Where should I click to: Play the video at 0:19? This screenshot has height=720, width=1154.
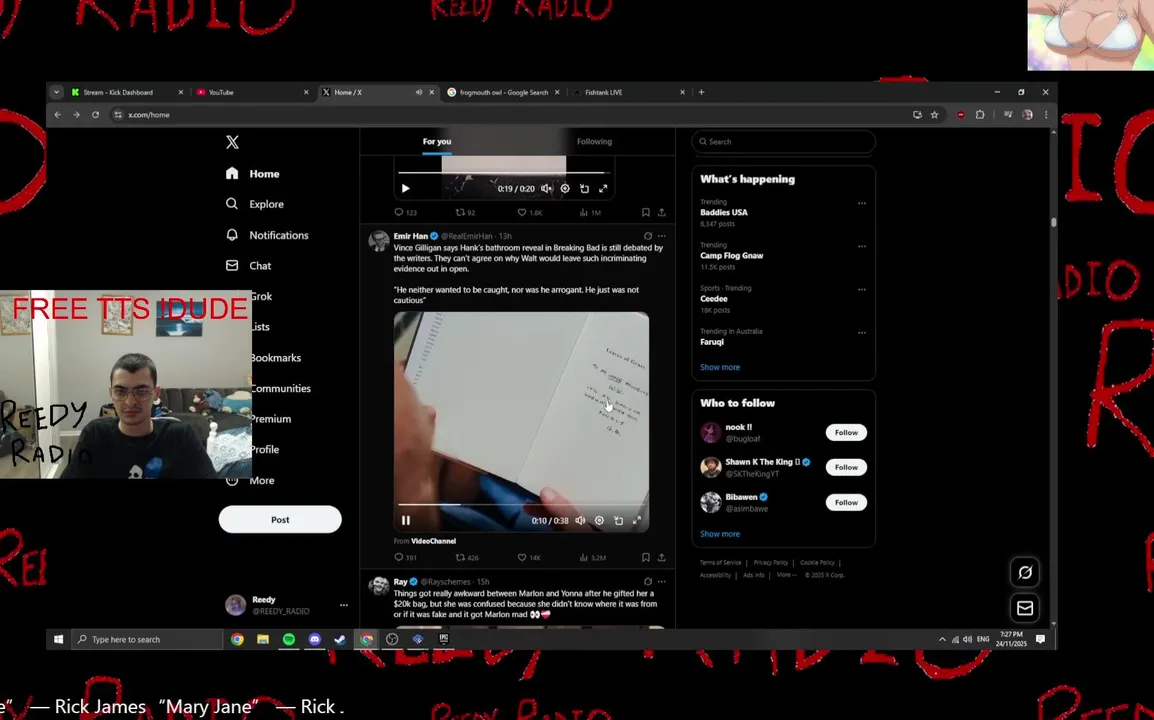pos(406,188)
